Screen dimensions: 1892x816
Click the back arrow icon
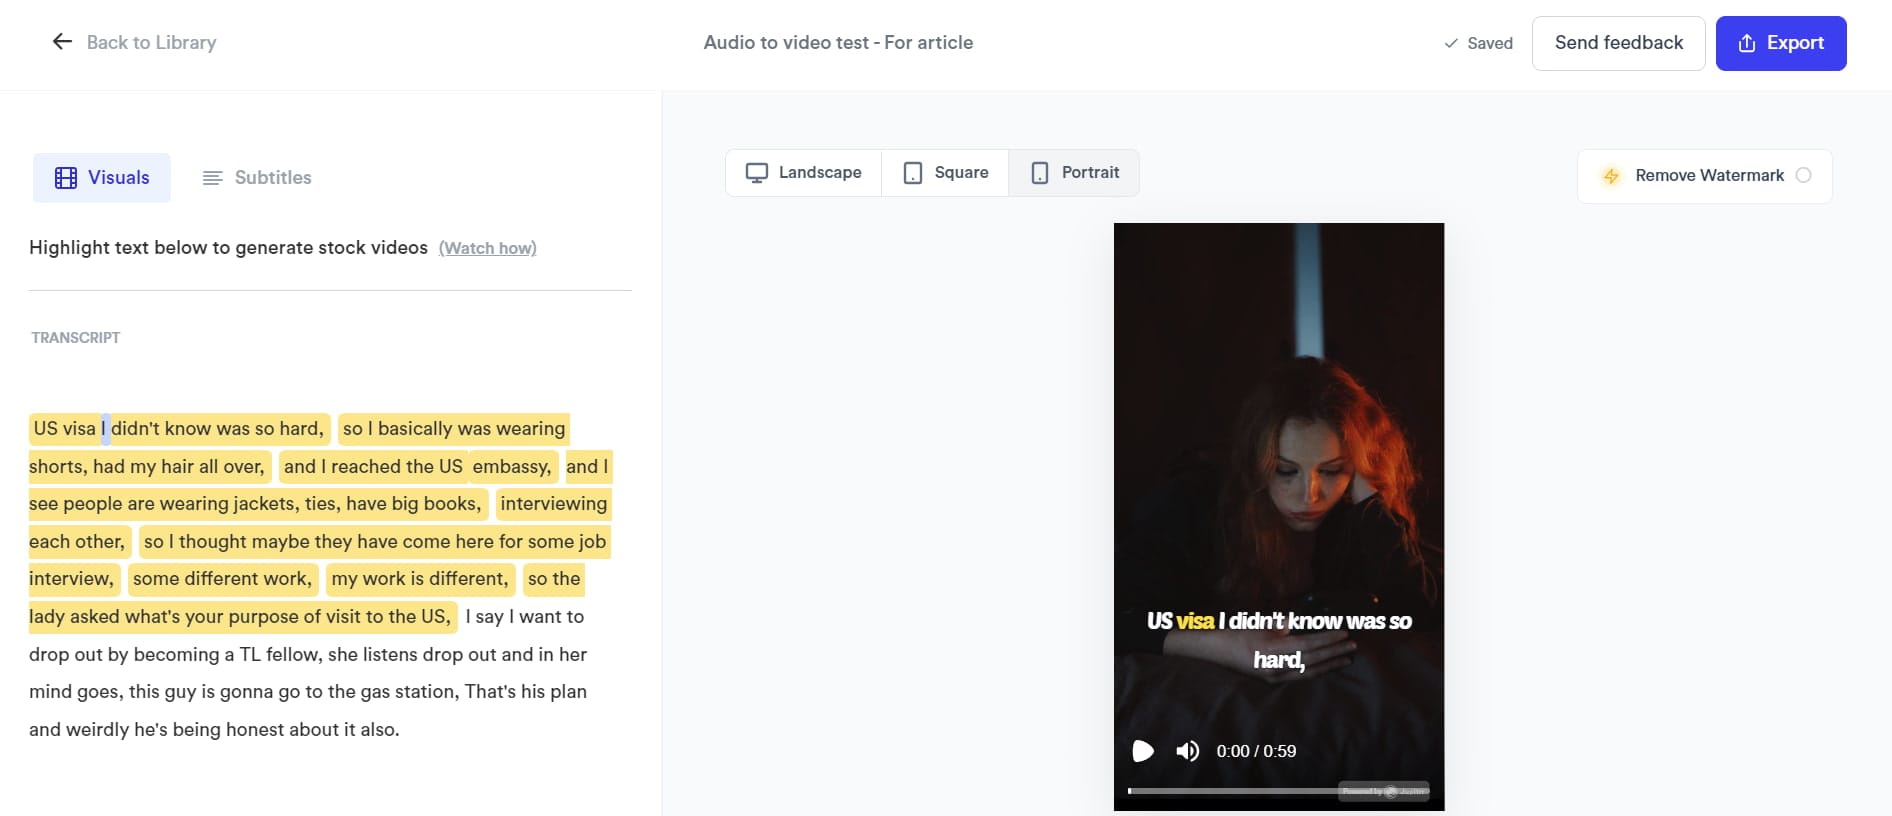click(x=62, y=41)
